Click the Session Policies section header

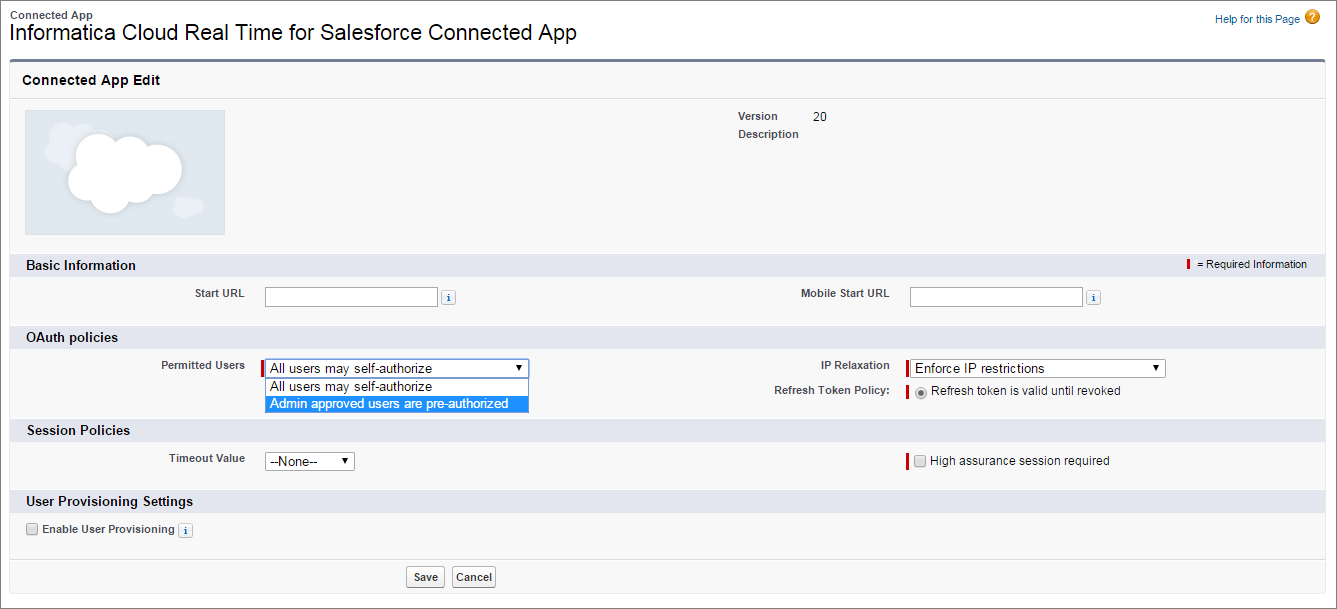(78, 430)
